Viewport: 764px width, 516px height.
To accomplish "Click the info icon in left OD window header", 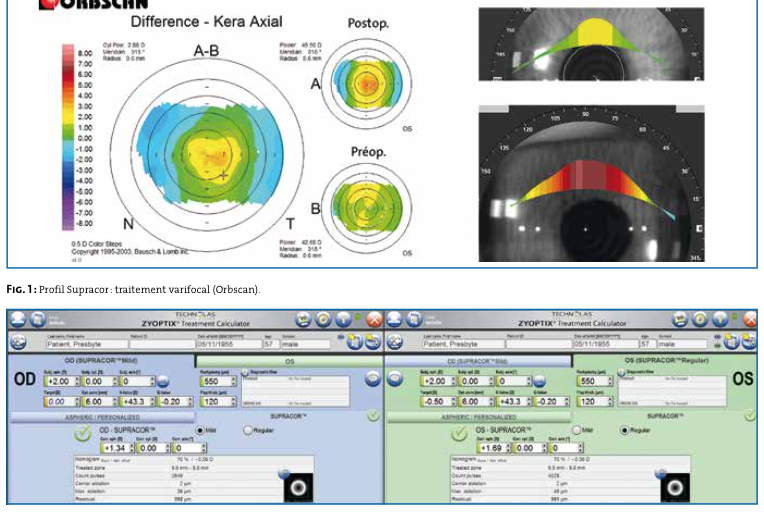I will 343,320.
